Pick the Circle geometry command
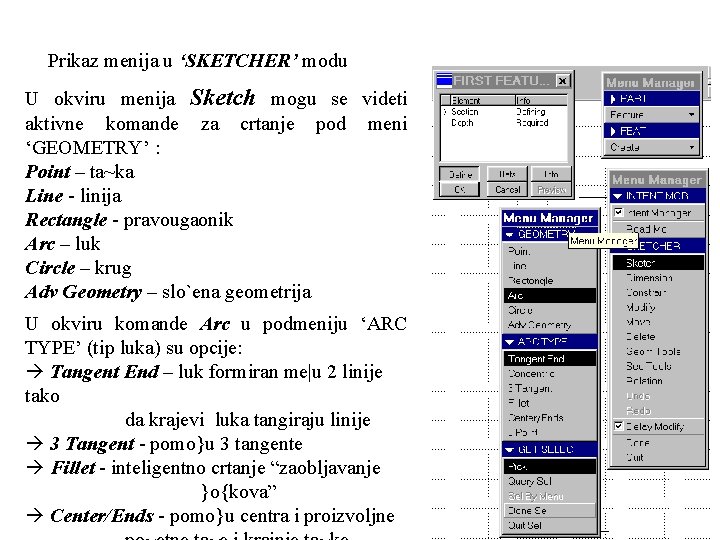The height and width of the screenshot is (540, 720). [x=550, y=310]
